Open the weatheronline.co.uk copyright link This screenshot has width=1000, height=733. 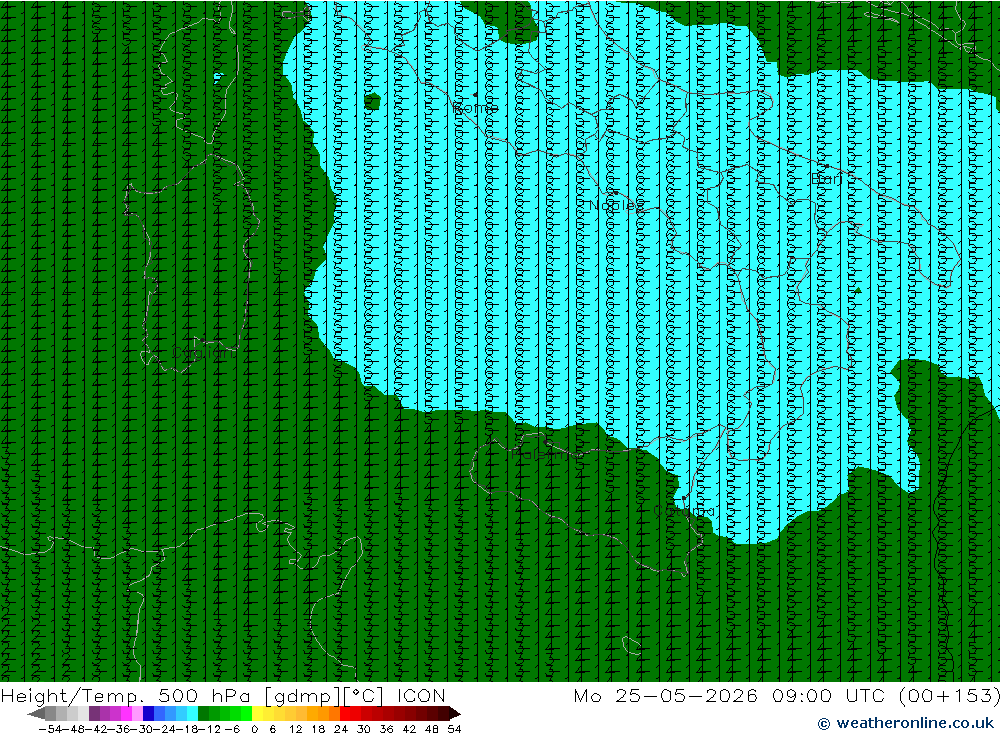point(906,723)
